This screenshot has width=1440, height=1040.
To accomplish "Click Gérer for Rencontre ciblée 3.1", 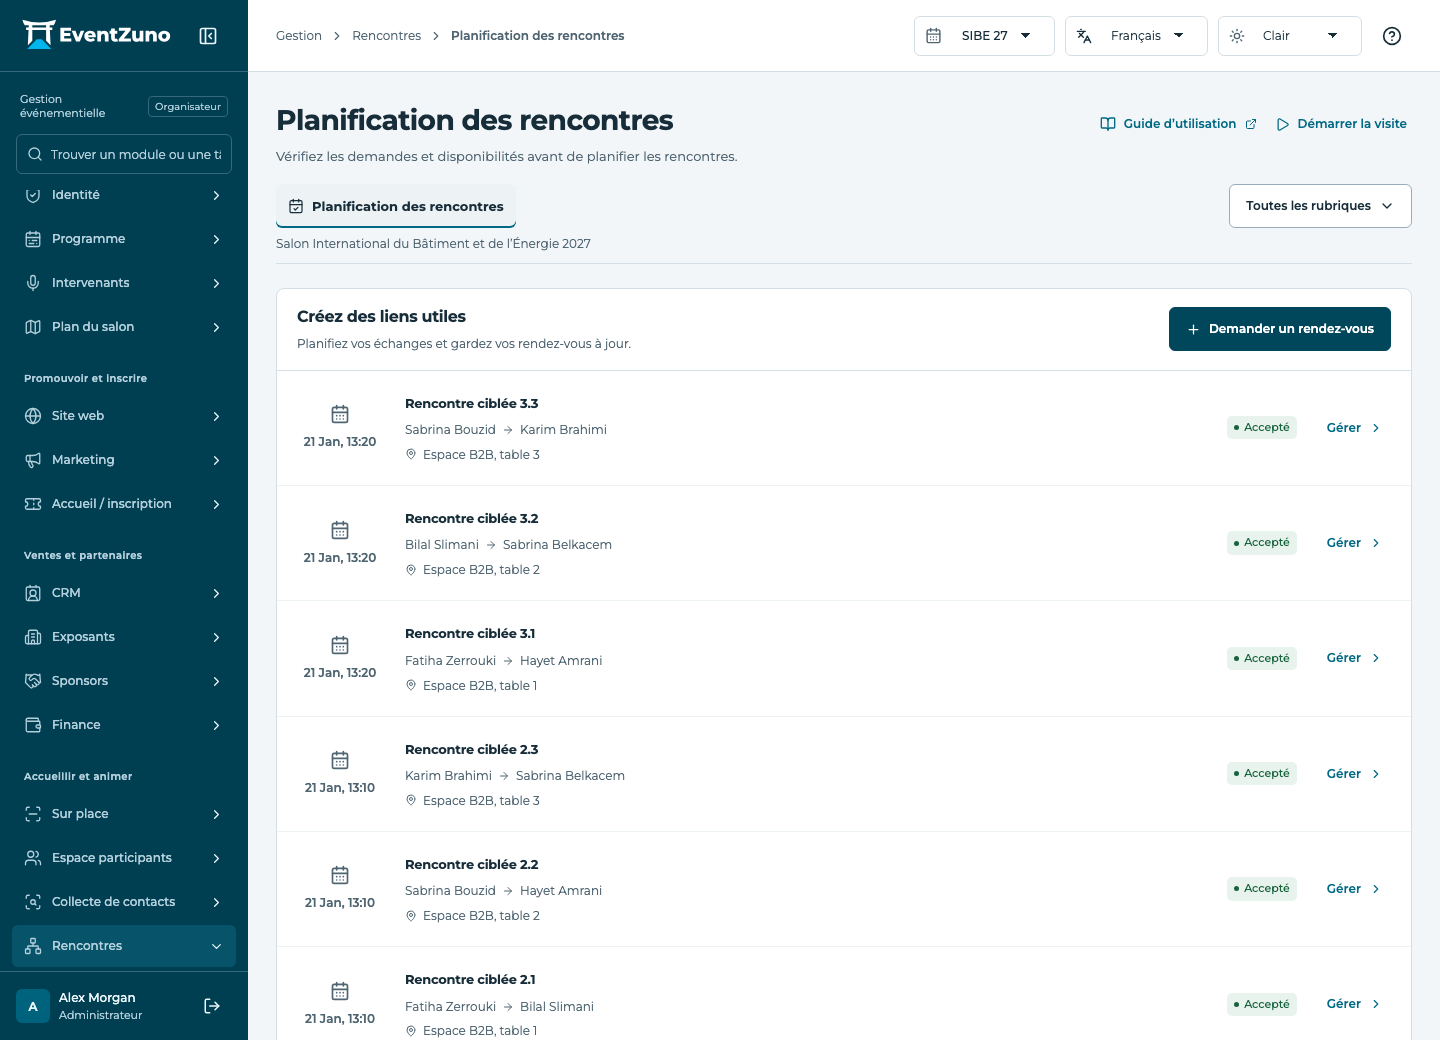I will coord(1353,658).
